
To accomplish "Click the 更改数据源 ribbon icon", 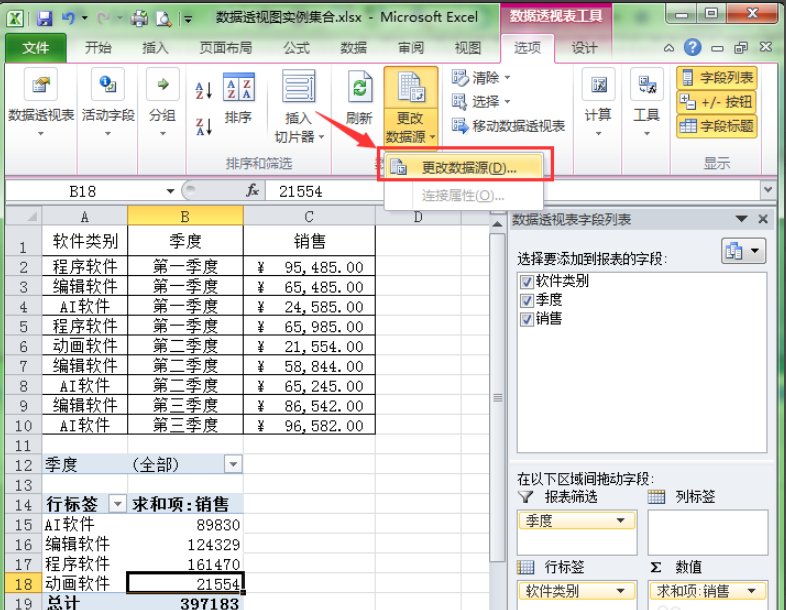I will (411, 86).
